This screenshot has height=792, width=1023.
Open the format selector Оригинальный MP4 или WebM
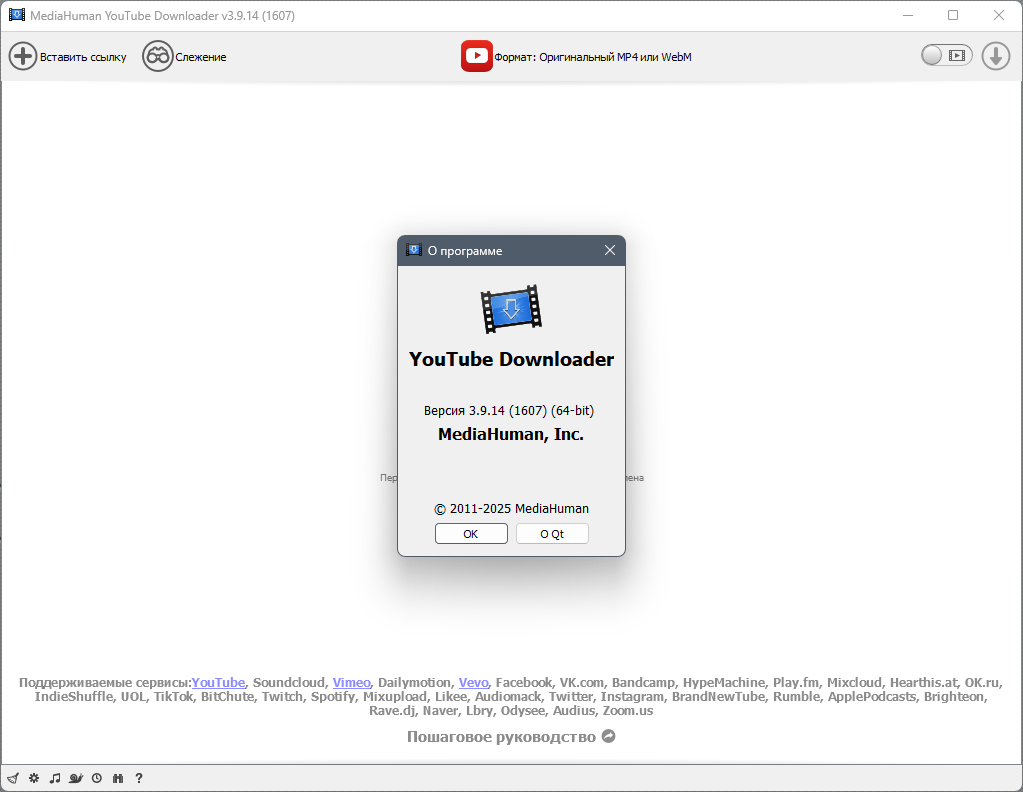click(x=592, y=57)
